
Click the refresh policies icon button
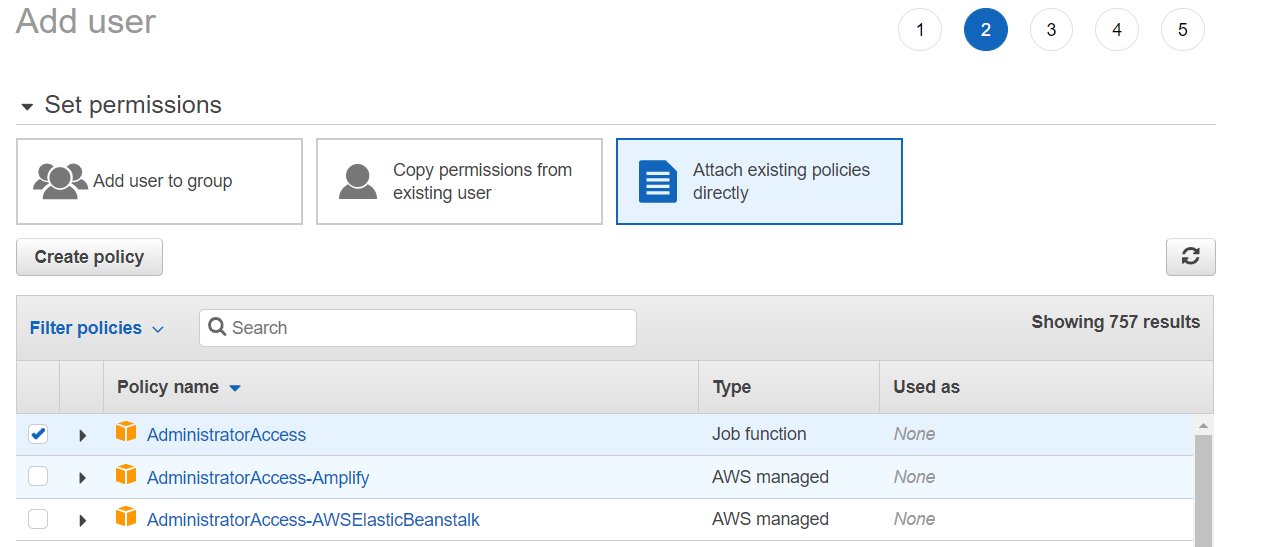1190,257
